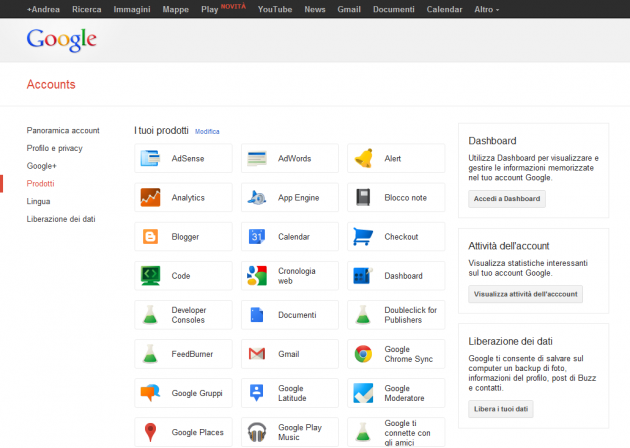Select the Analytics chart icon

(150, 197)
